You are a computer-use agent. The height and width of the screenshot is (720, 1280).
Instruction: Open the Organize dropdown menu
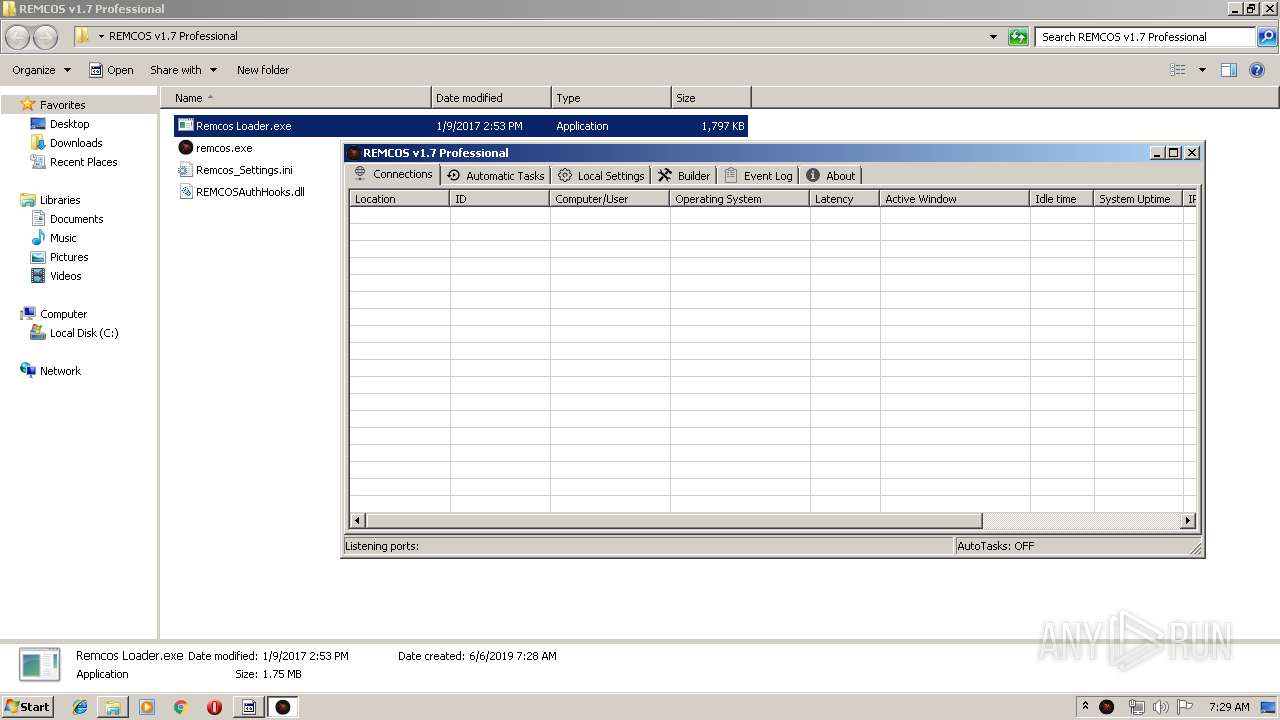click(41, 70)
